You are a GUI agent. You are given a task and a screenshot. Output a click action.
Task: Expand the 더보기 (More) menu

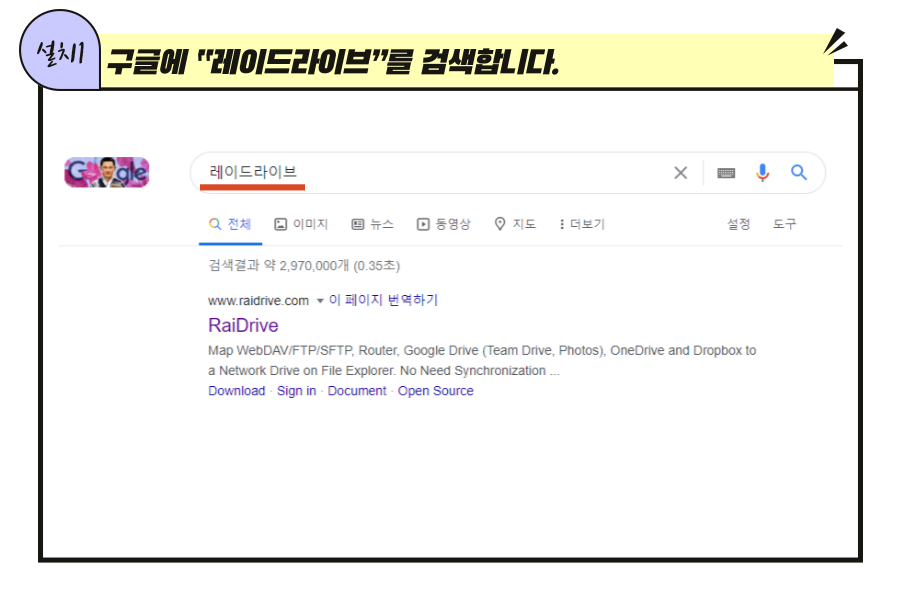pyautogui.click(x=581, y=224)
